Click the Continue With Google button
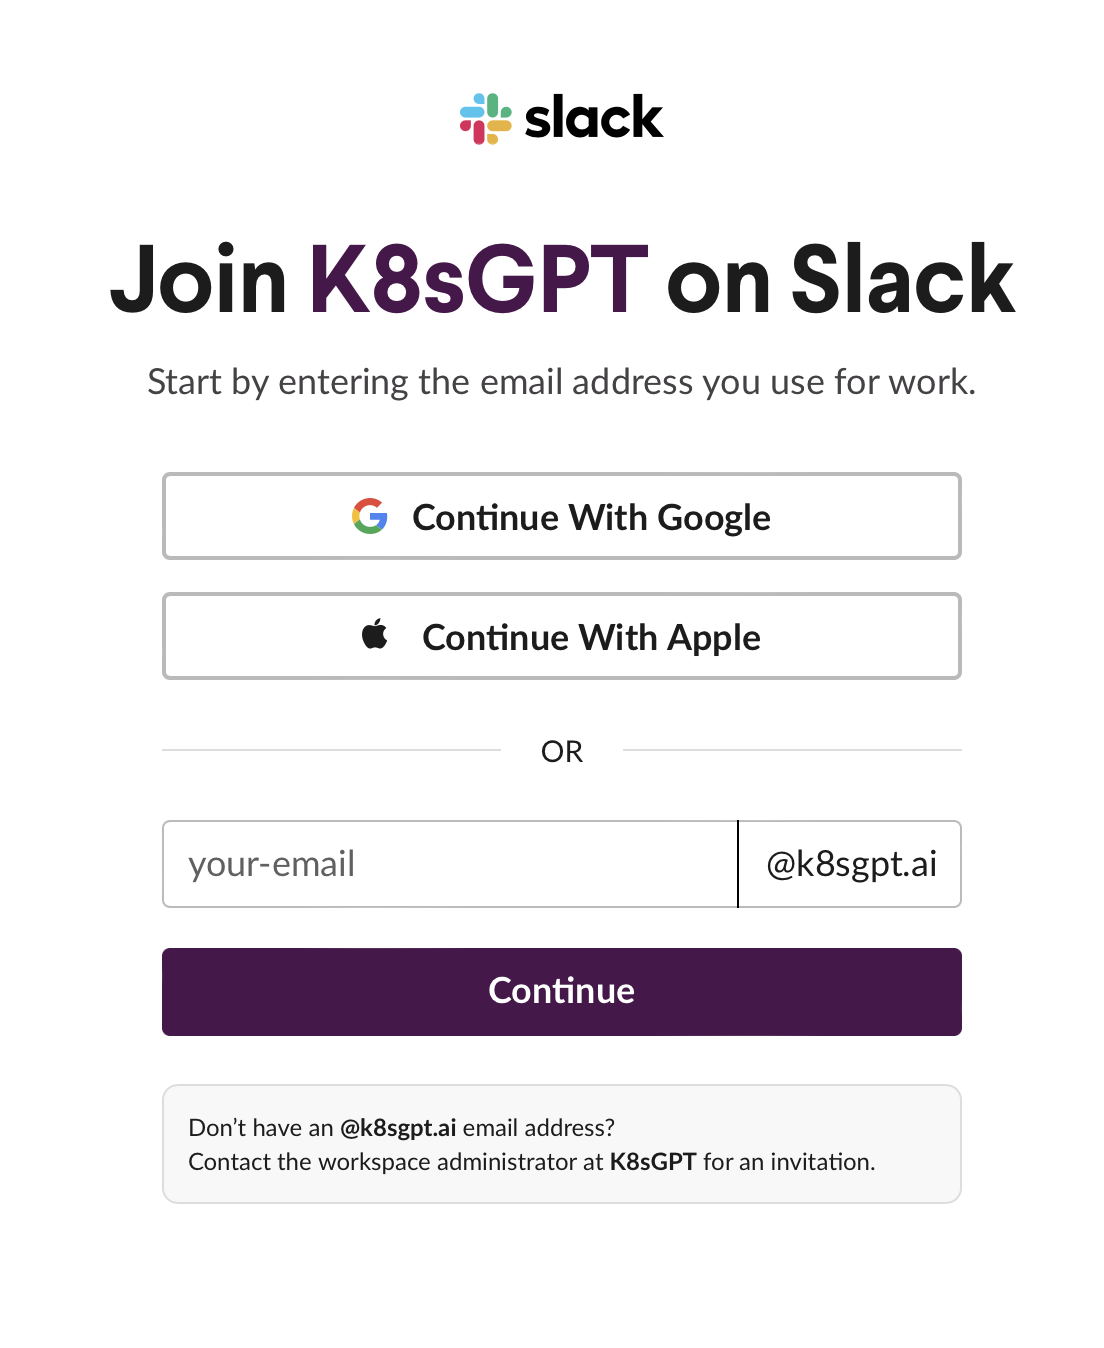Image resolution: width=1104 pixels, height=1348 pixels. 561,516
